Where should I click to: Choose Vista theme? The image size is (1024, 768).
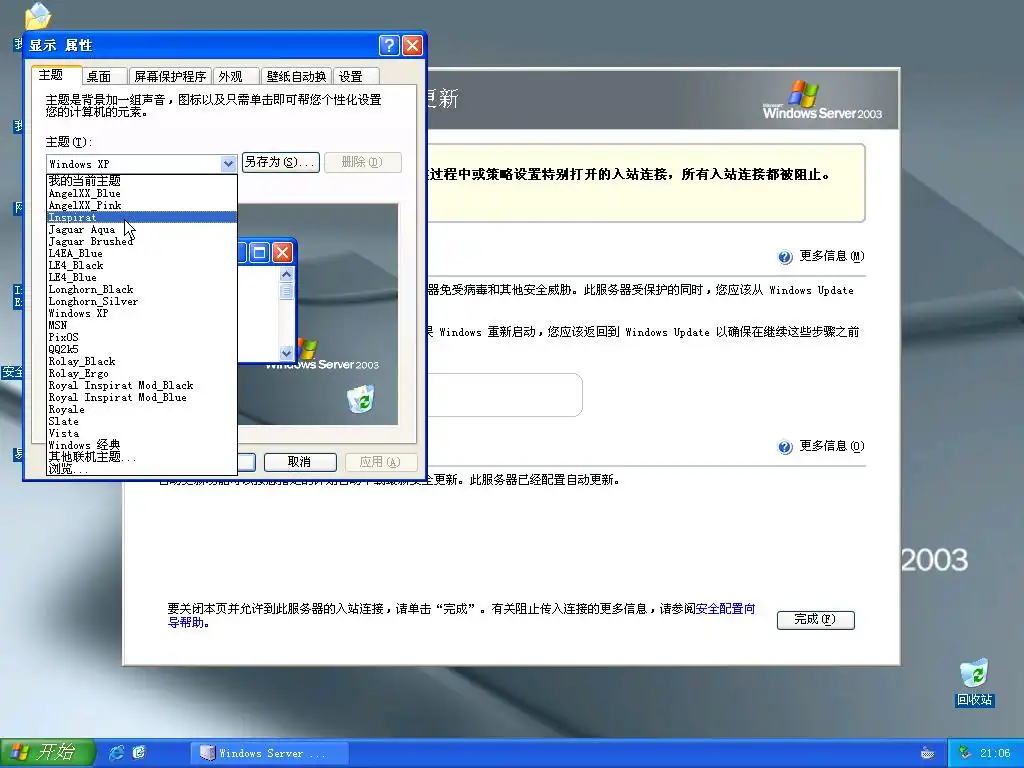pos(142,433)
